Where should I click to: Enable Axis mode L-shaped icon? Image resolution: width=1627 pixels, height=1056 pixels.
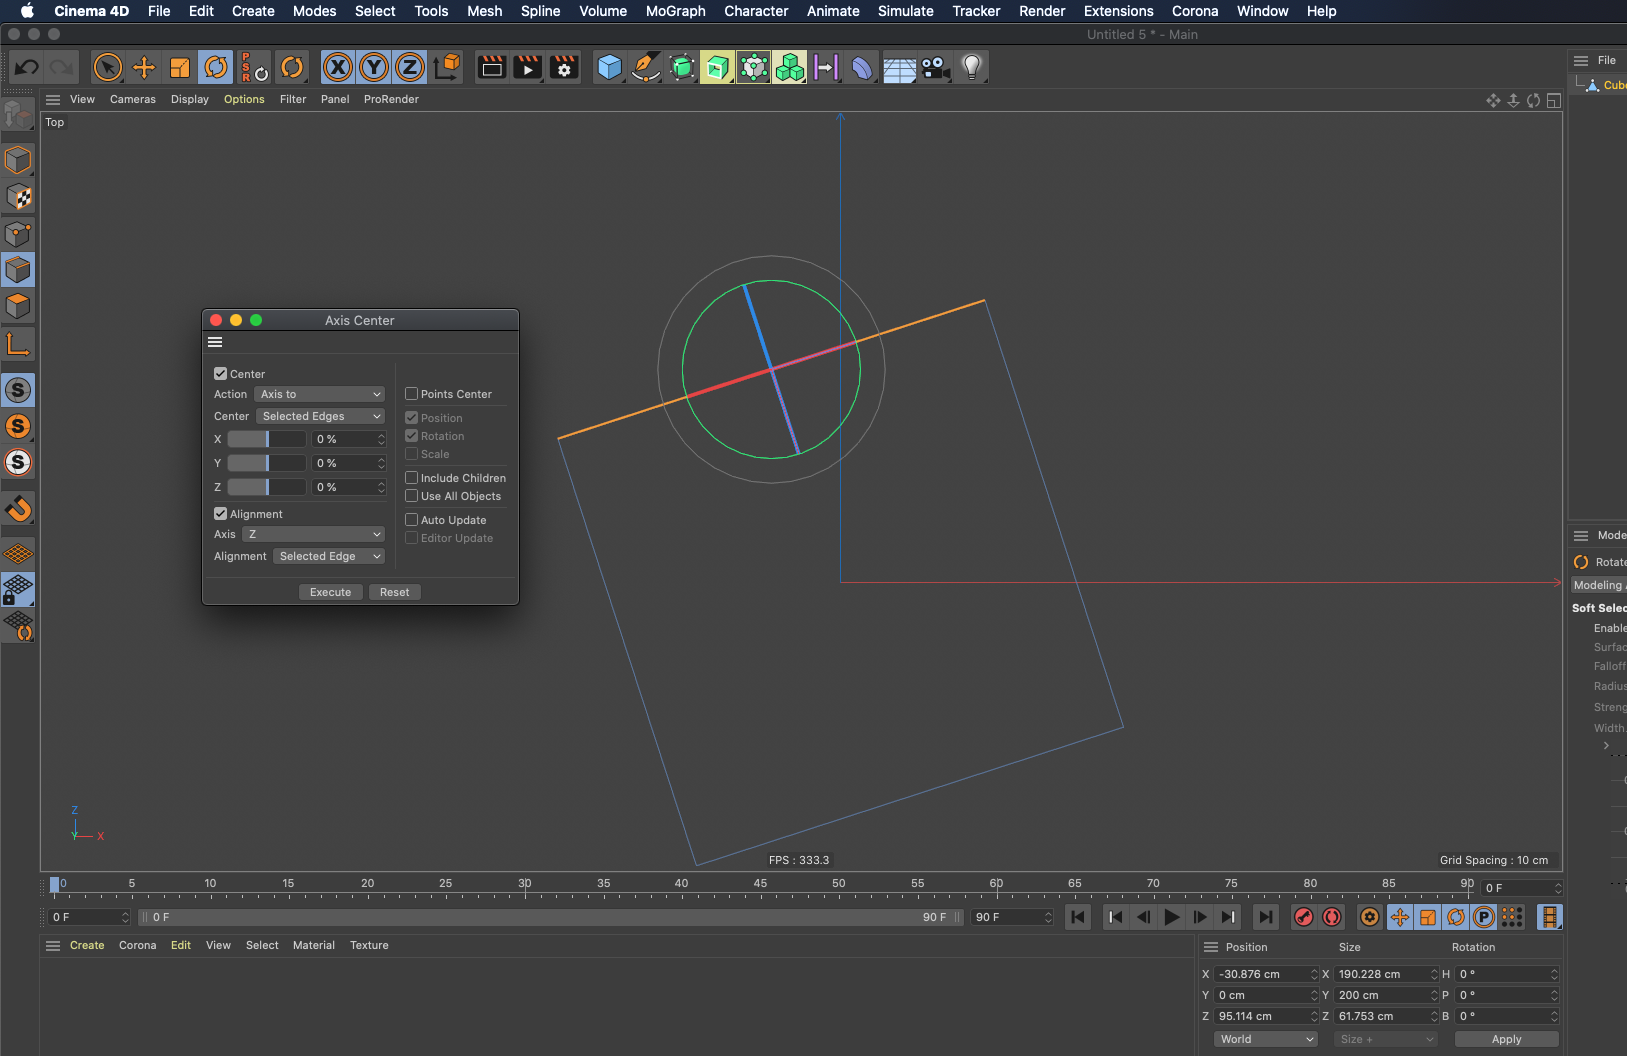coord(18,344)
